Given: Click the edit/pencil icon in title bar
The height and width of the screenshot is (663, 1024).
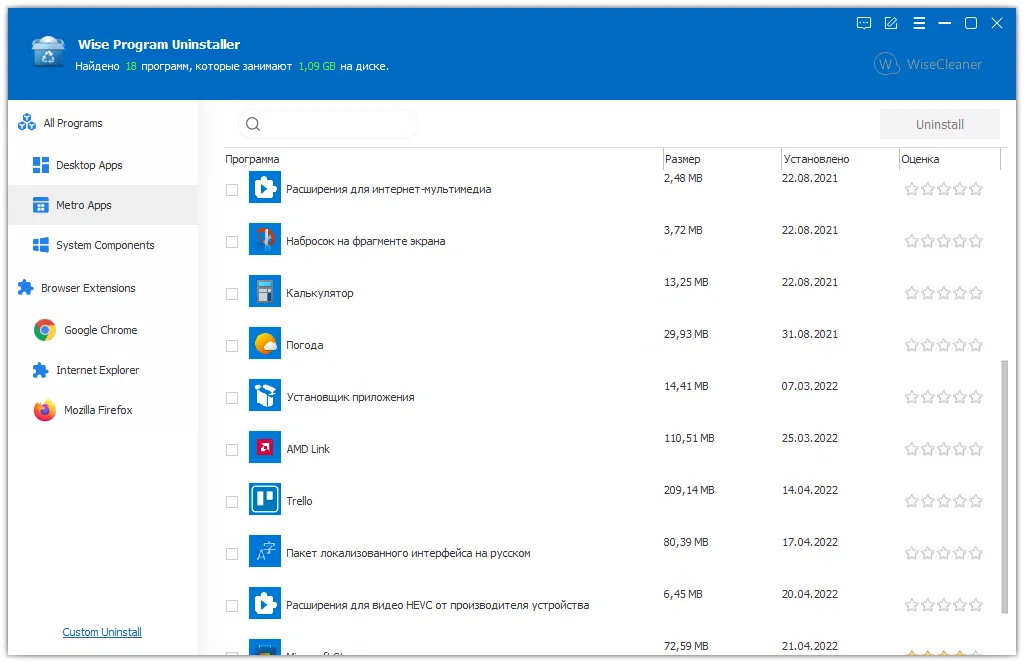Looking at the screenshot, I should (x=891, y=23).
